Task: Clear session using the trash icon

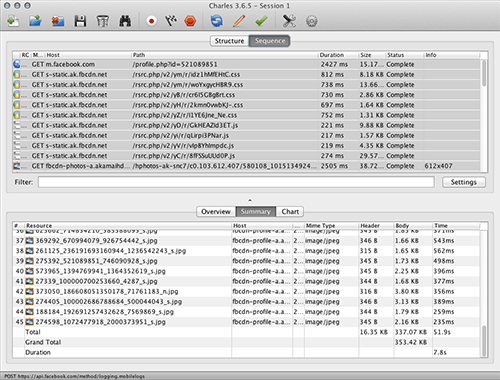Action: [102, 21]
